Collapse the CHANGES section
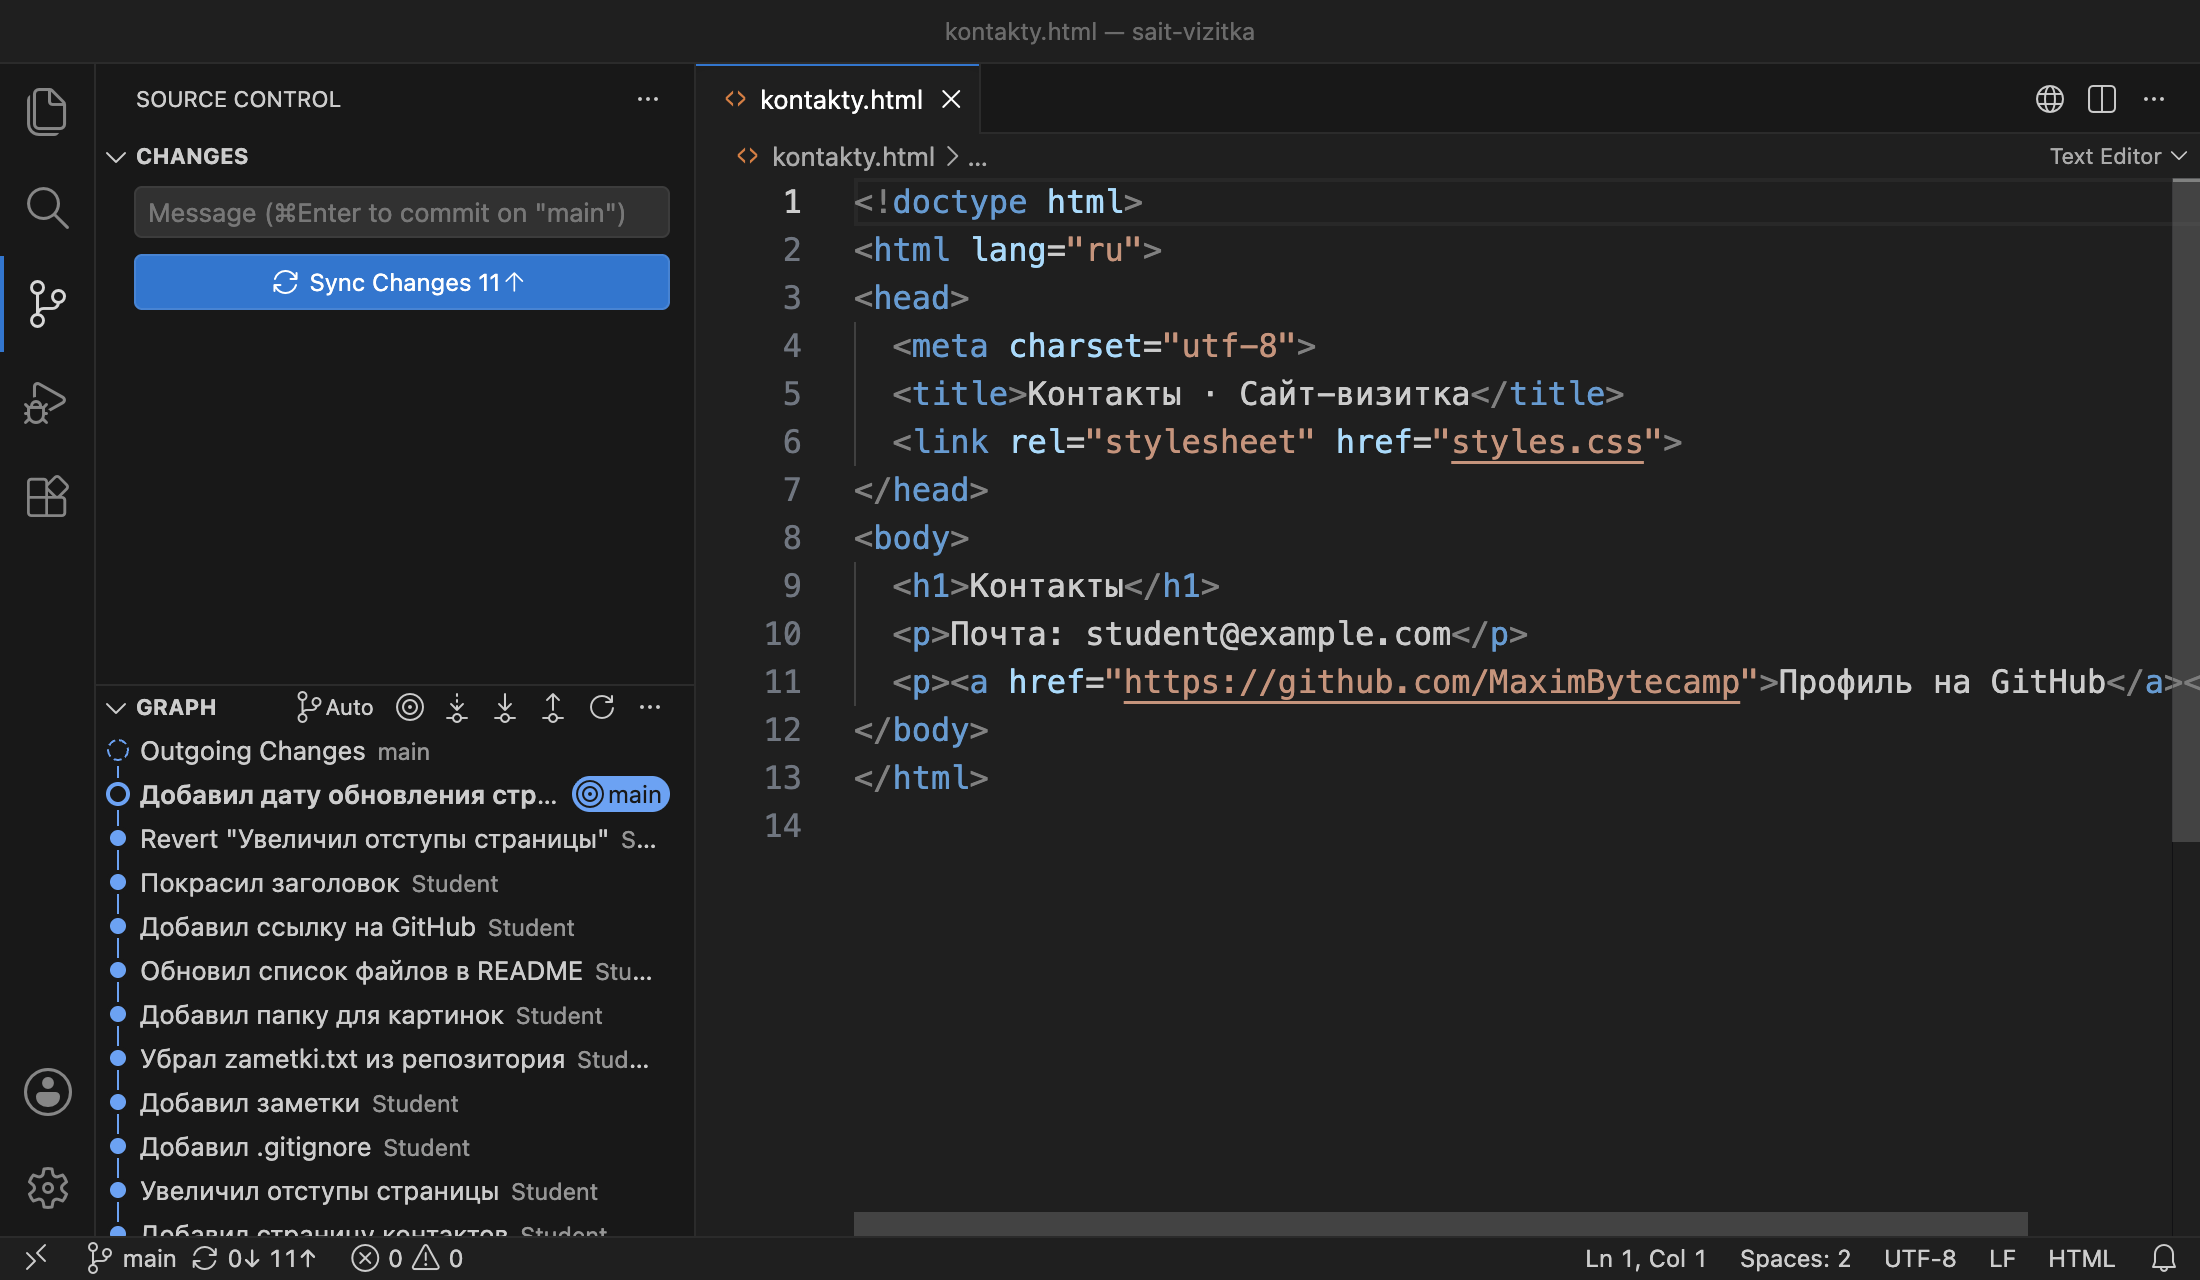The image size is (2200, 1280). click(x=190, y=157)
